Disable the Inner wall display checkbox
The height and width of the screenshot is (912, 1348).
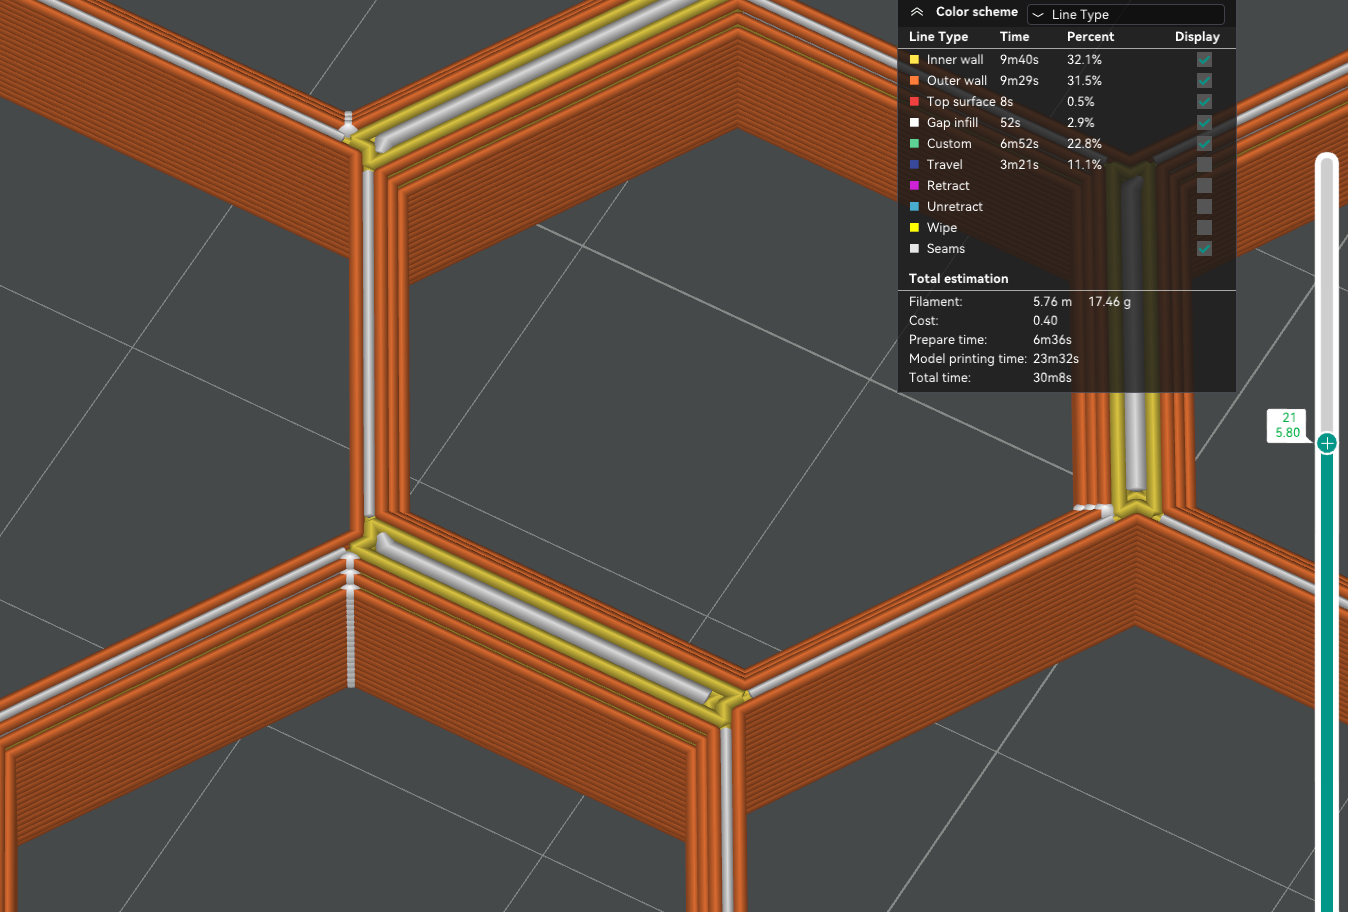tap(1204, 59)
